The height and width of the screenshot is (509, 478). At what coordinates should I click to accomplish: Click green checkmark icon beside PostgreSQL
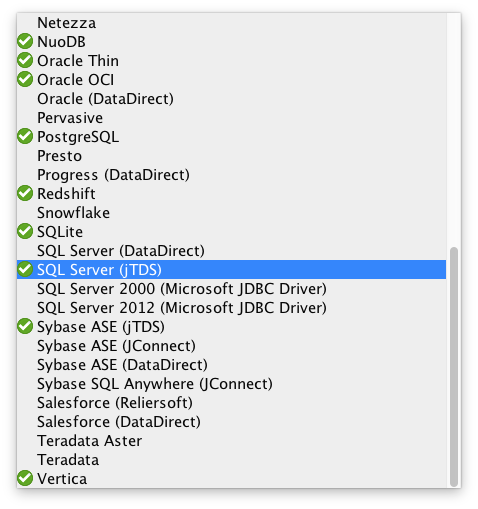click(x=25, y=136)
